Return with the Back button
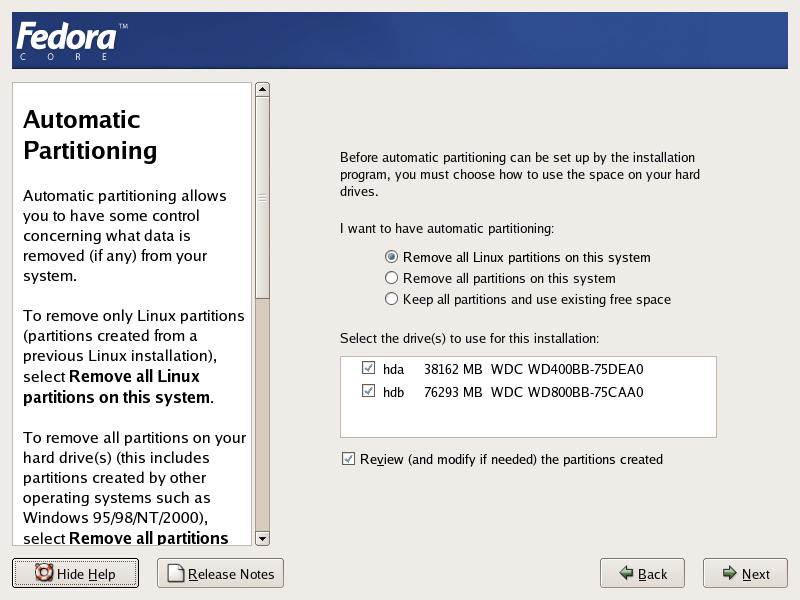The image size is (800, 600). point(642,573)
